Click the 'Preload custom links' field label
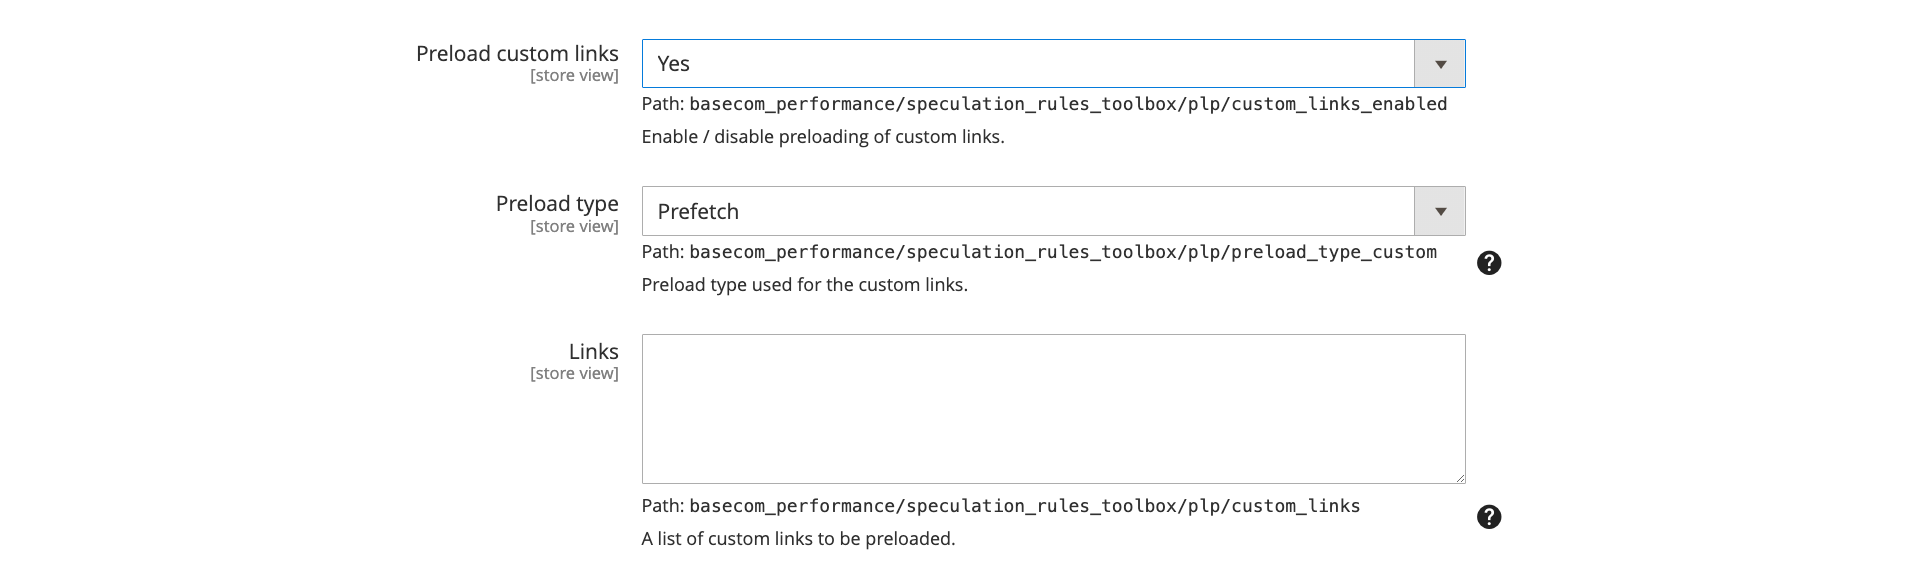The image size is (1905, 574). [517, 54]
